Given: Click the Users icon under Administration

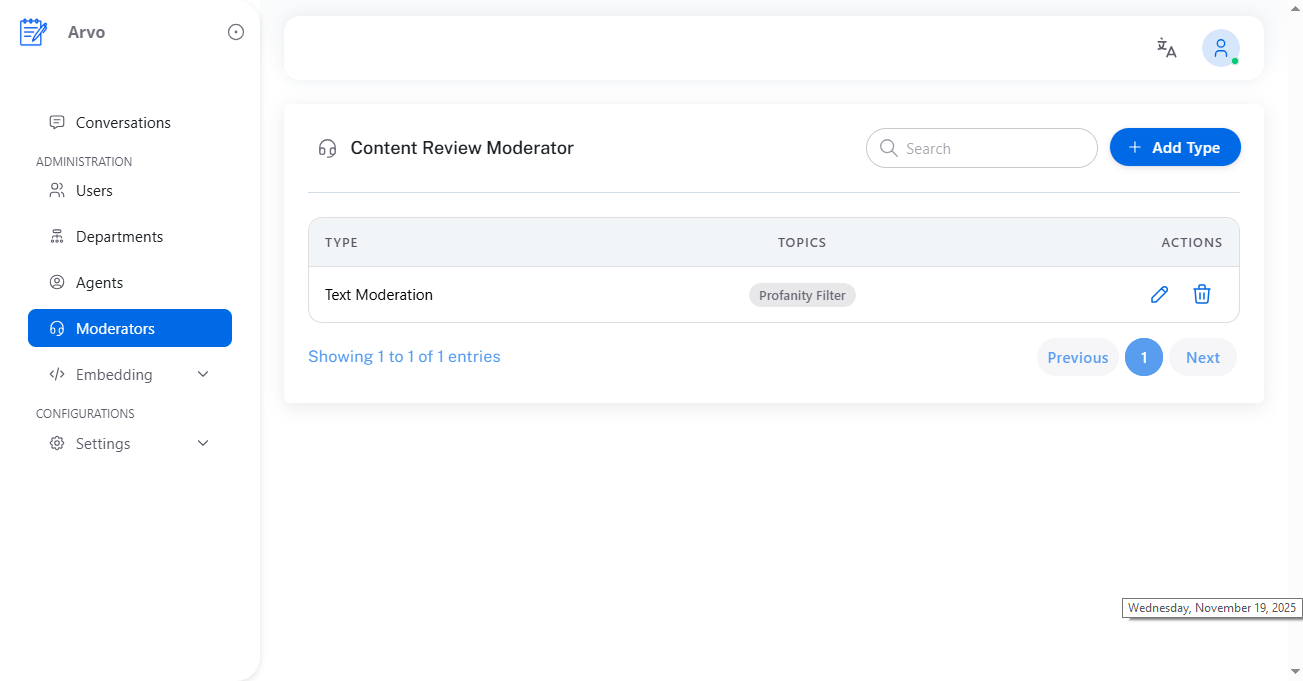Looking at the screenshot, I should pos(56,190).
